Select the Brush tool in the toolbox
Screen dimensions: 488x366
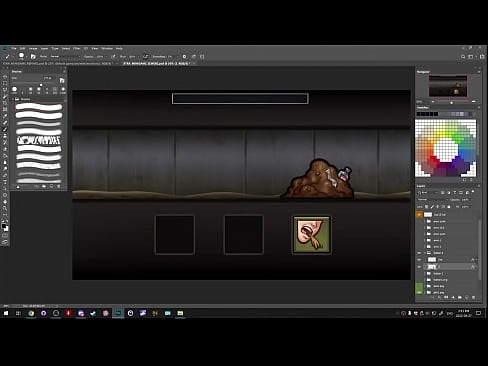[x=5, y=129]
